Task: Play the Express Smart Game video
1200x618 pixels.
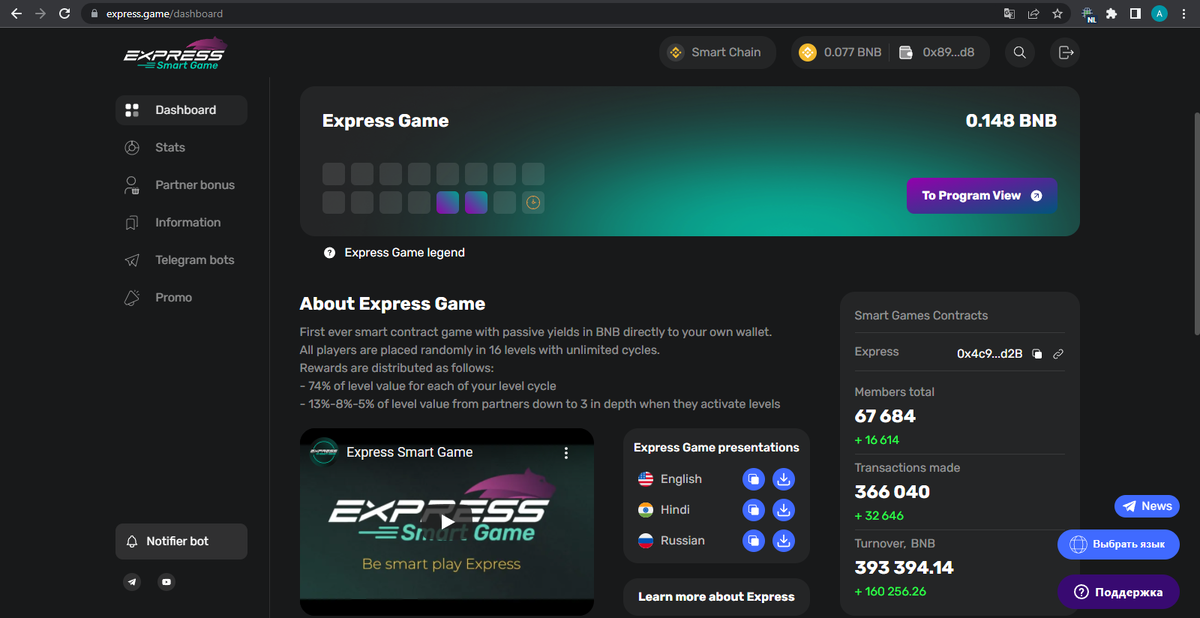Action: pyautogui.click(x=447, y=520)
